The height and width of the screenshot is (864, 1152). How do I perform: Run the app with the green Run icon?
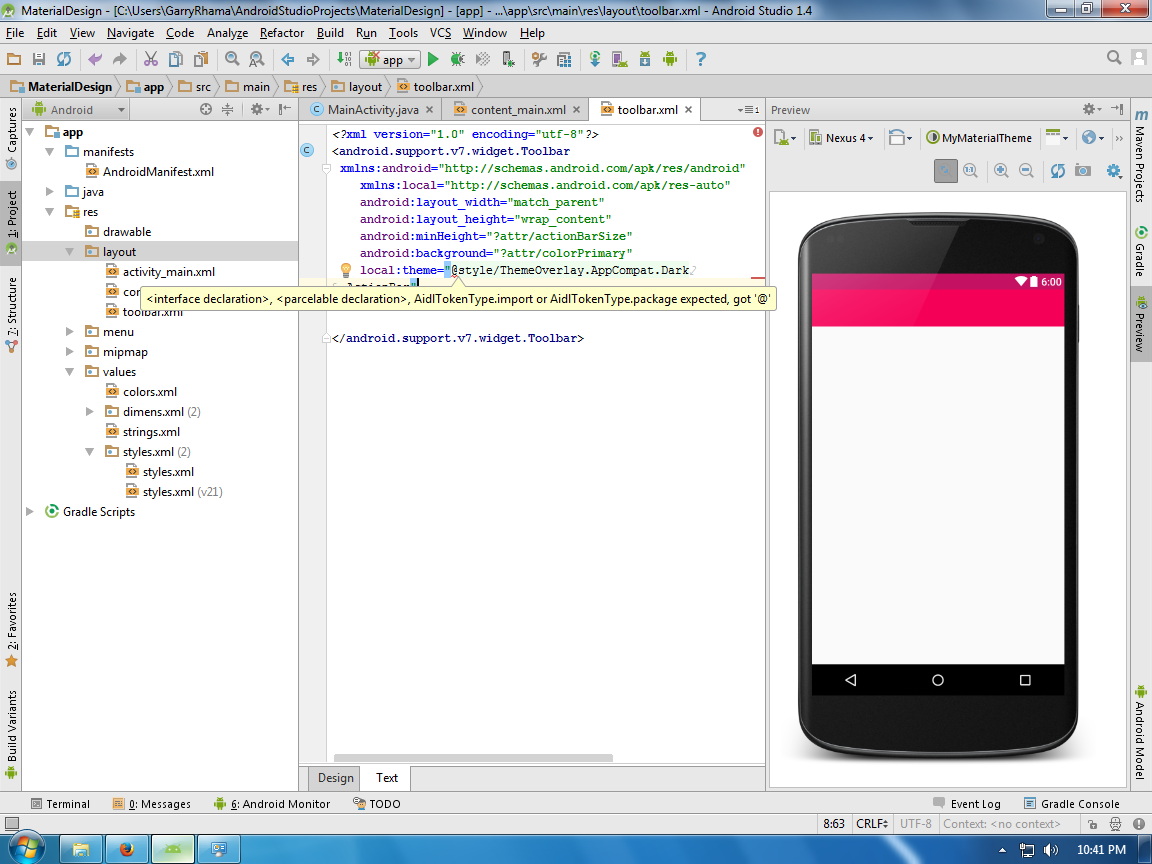pos(433,59)
